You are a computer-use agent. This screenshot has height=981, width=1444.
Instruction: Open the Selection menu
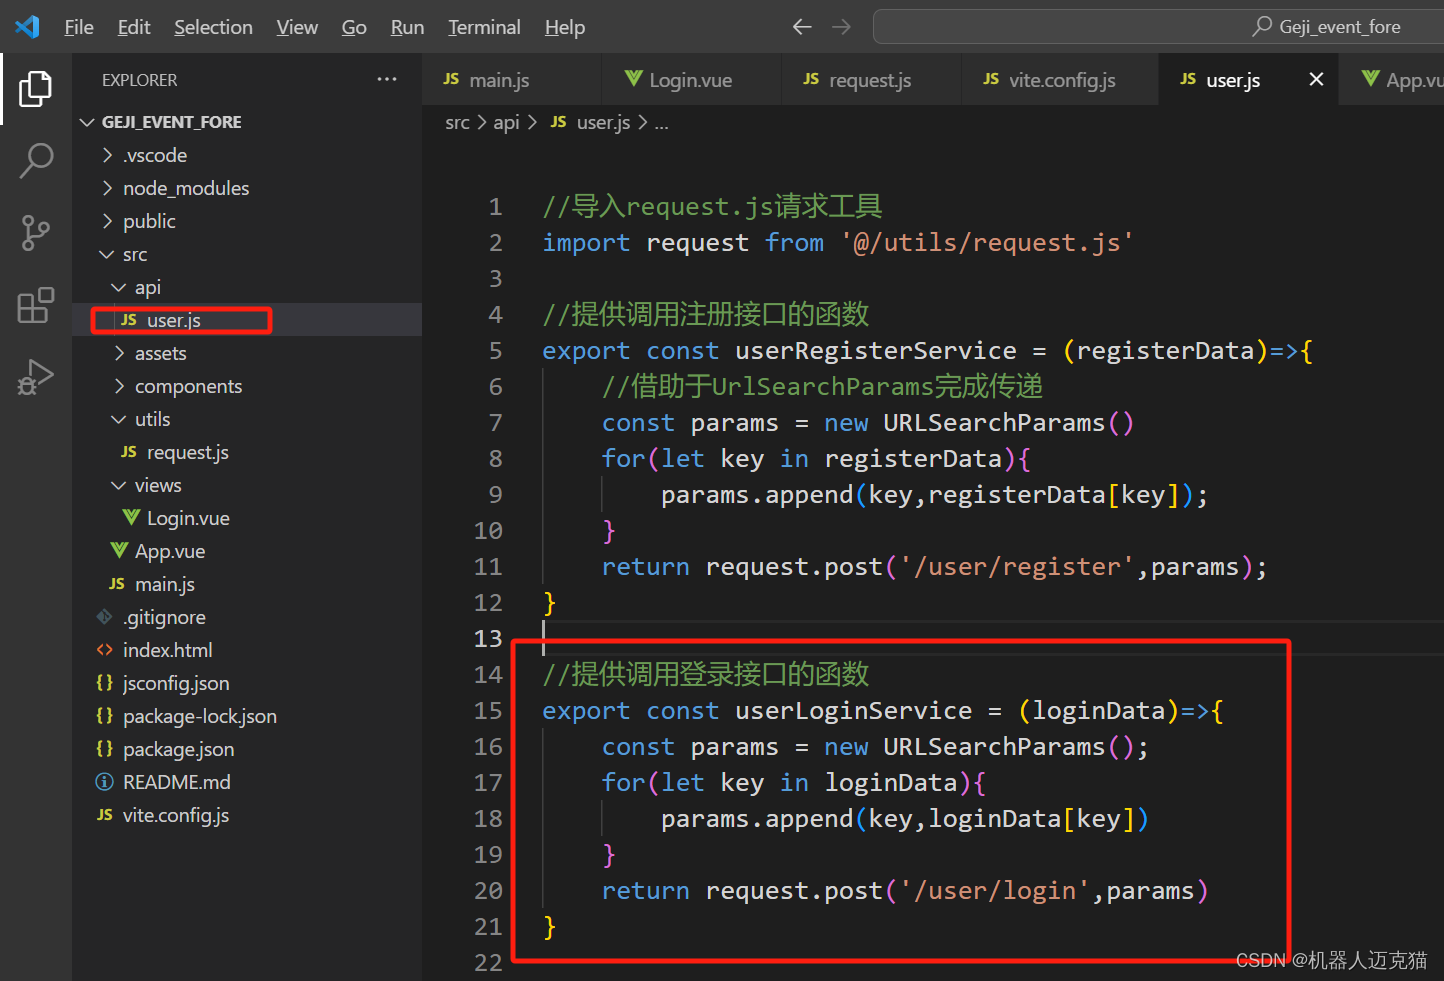[213, 27]
